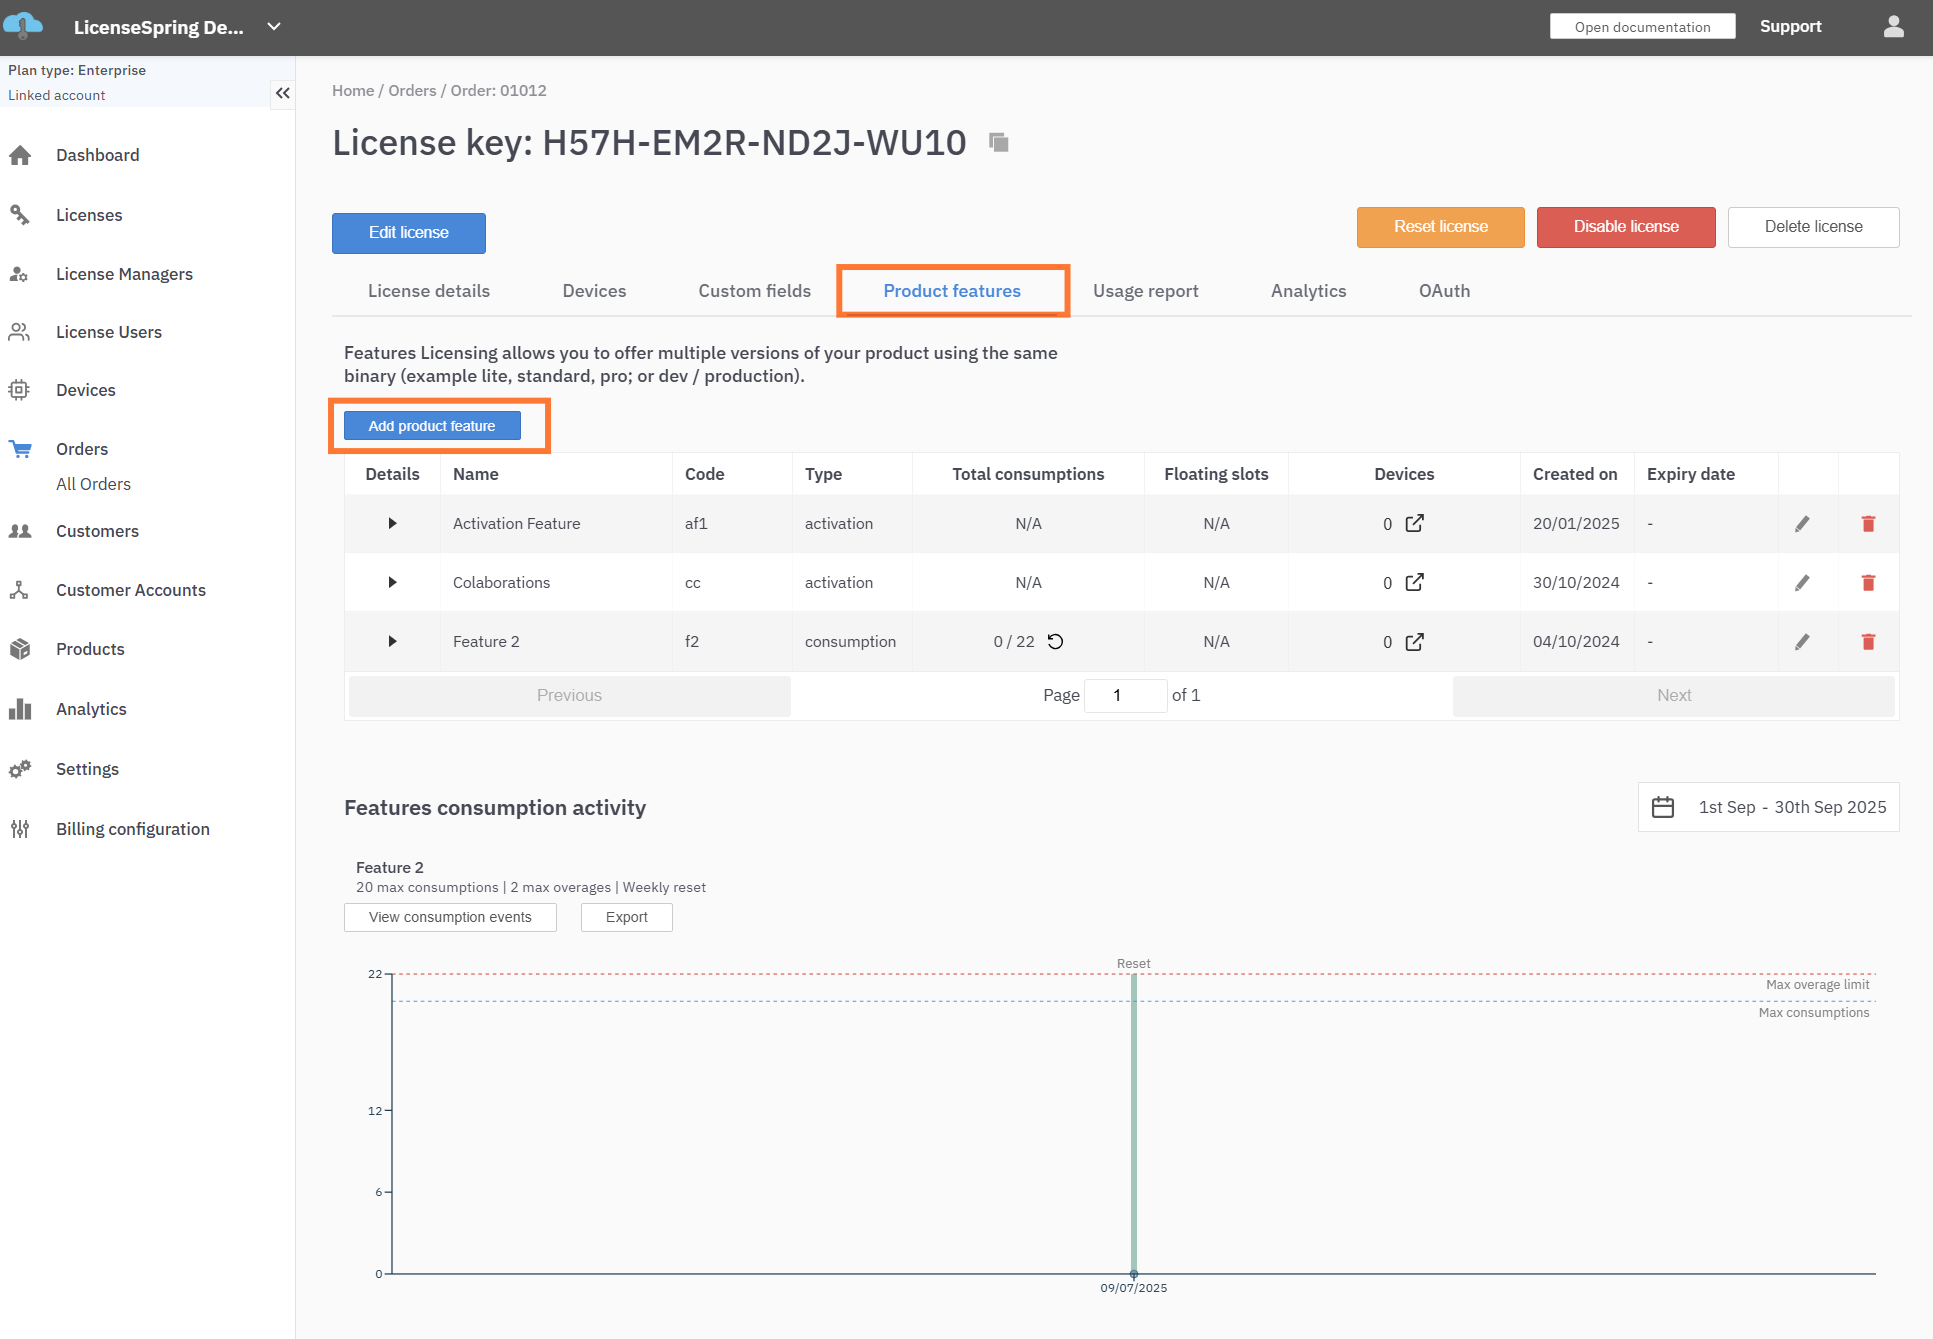This screenshot has width=1933, height=1339.
Task: Click Add product feature button
Action: (432, 426)
